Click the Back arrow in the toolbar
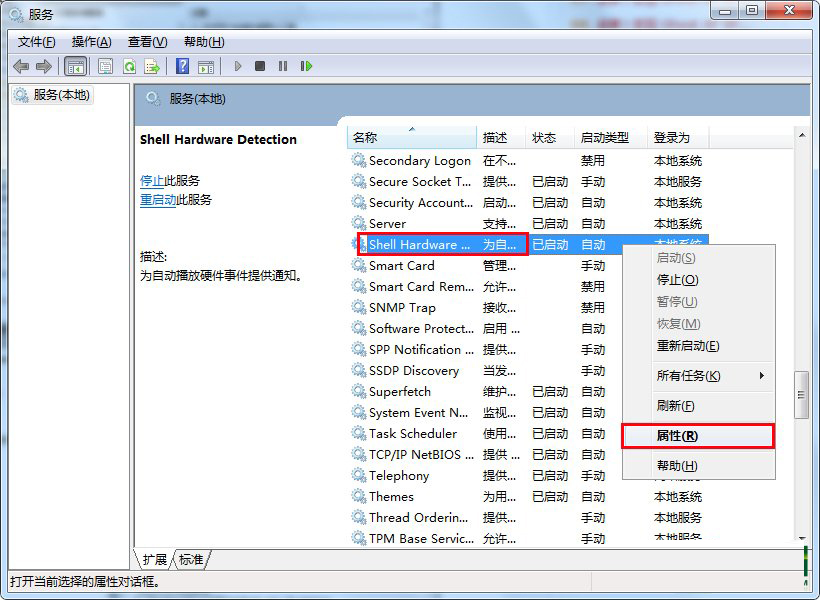 (x=21, y=66)
